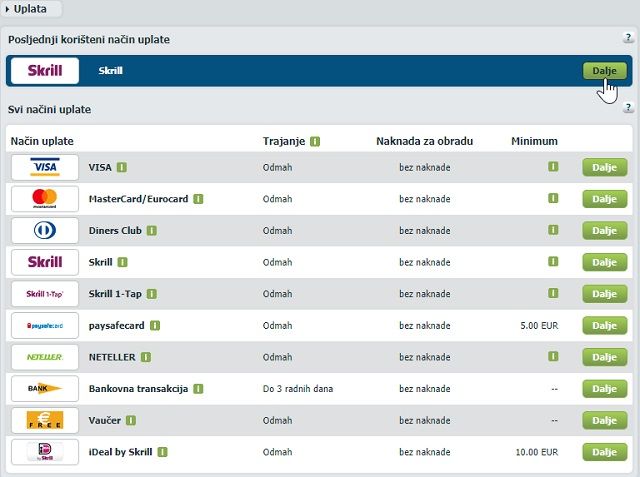This screenshot has width=640, height=477.
Task: Click the 'NETELLER' name text
Action: [x=112, y=357]
